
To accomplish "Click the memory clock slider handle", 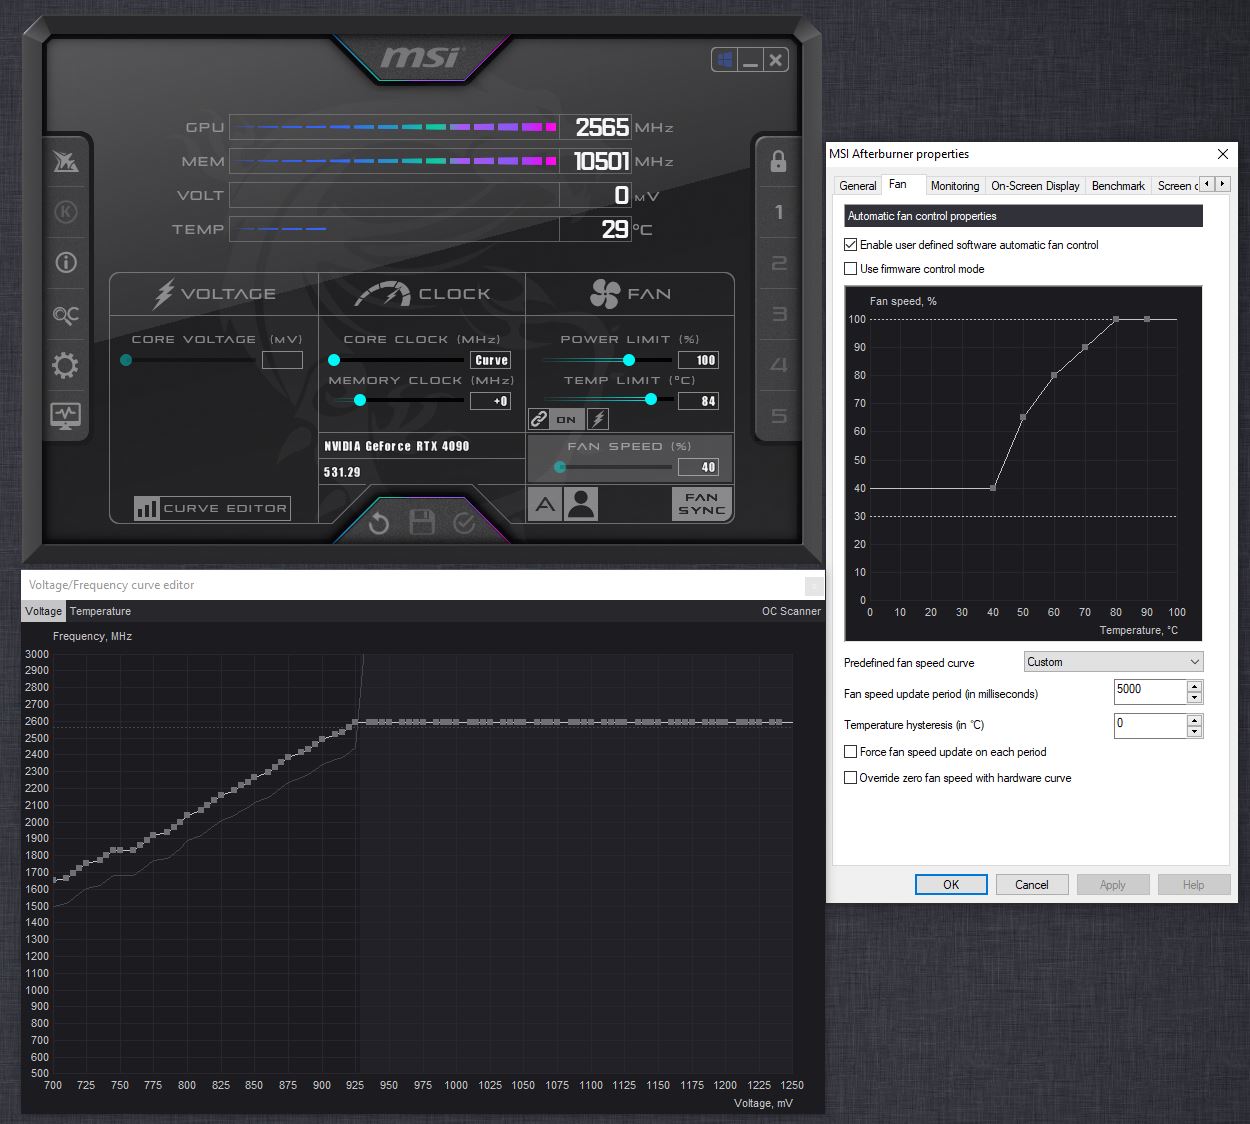I will pyautogui.click(x=360, y=400).
